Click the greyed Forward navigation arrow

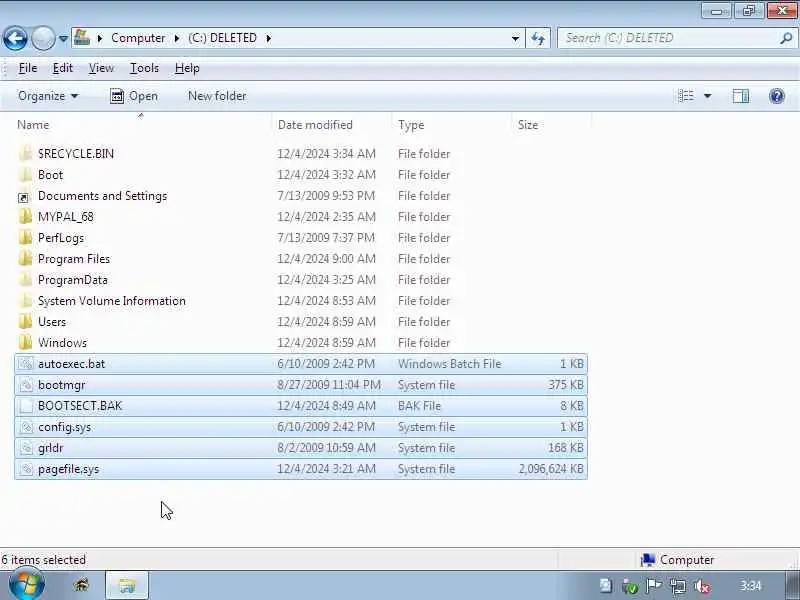(43, 38)
